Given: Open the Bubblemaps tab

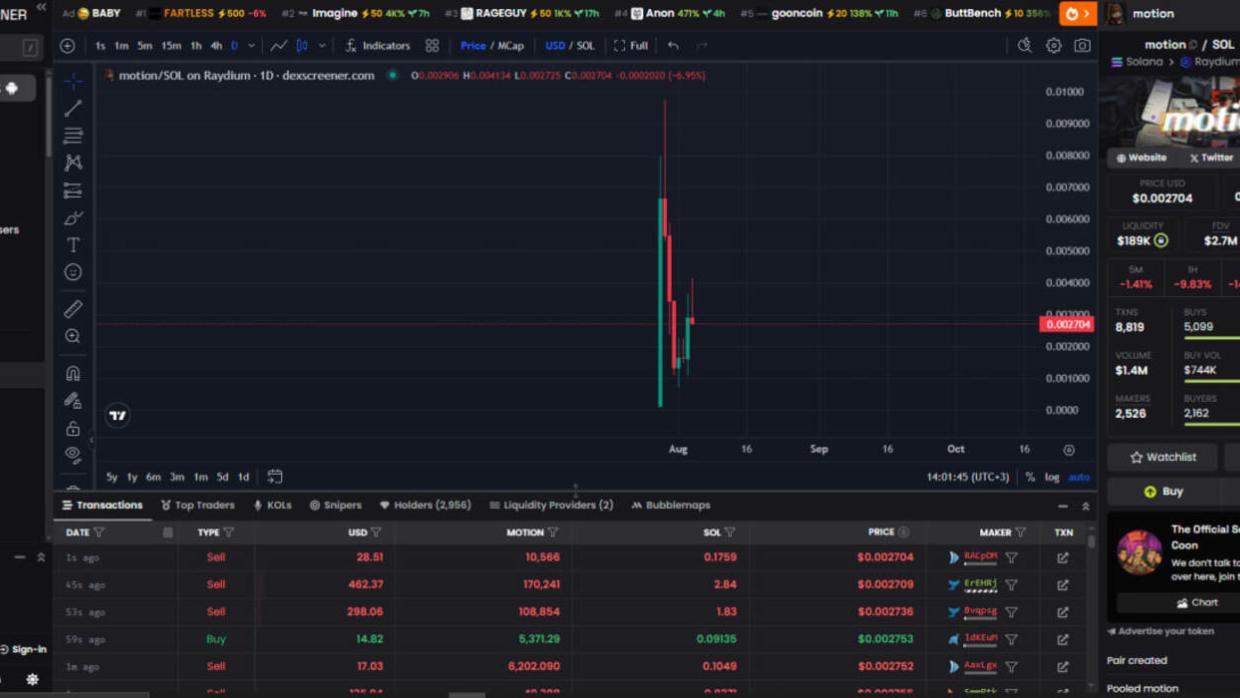Looking at the screenshot, I should tap(670, 505).
